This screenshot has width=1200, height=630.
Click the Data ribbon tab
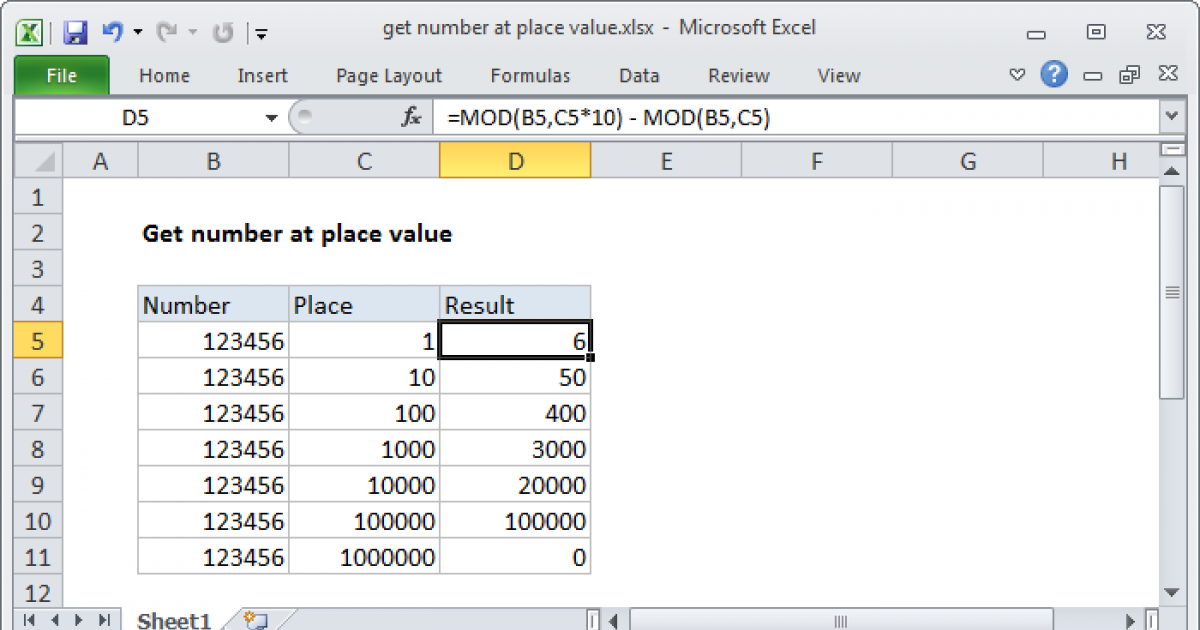[638, 75]
